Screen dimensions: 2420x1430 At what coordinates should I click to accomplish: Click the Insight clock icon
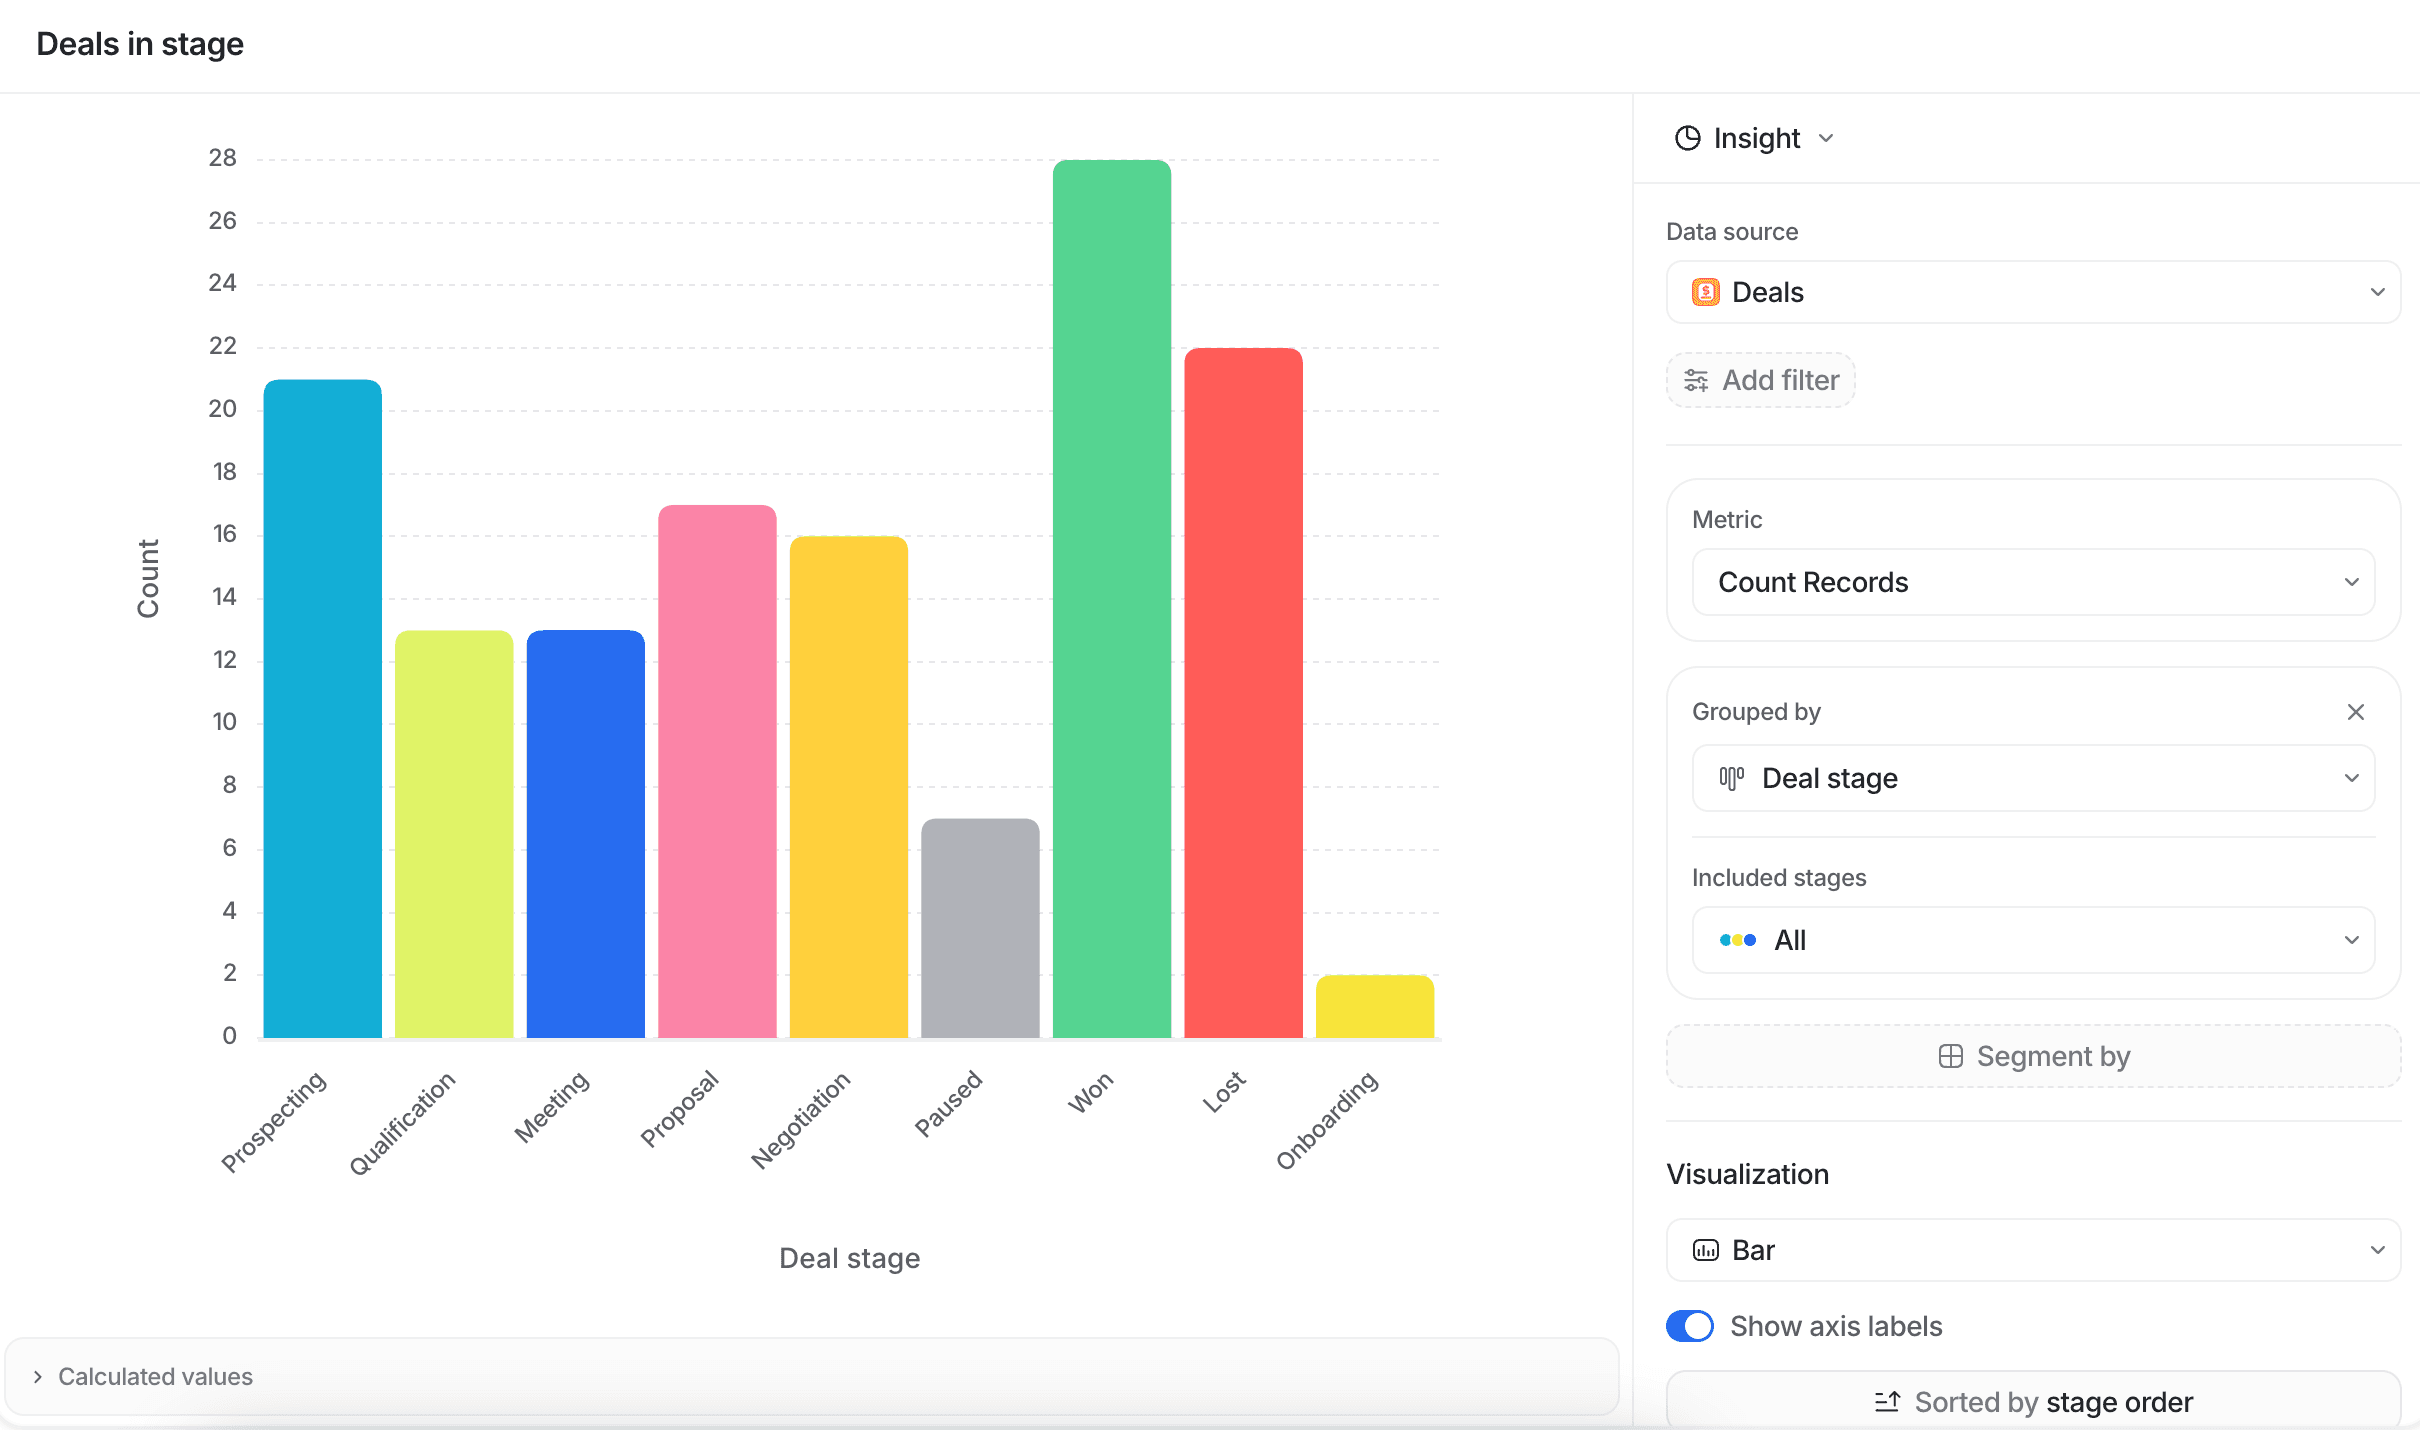click(1687, 138)
